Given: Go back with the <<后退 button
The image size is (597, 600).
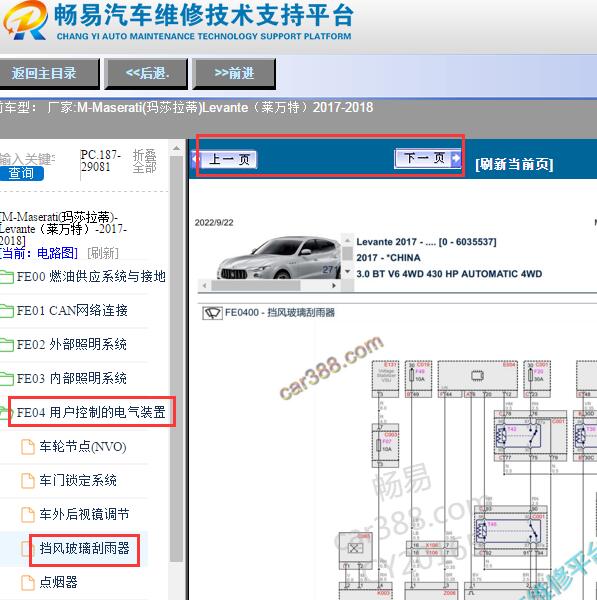Looking at the screenshot, I should click(147, 73).
